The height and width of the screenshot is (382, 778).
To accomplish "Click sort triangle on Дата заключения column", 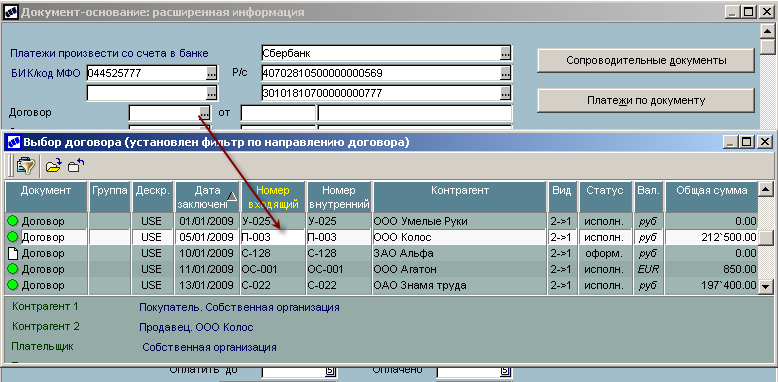I will point(232,196).
